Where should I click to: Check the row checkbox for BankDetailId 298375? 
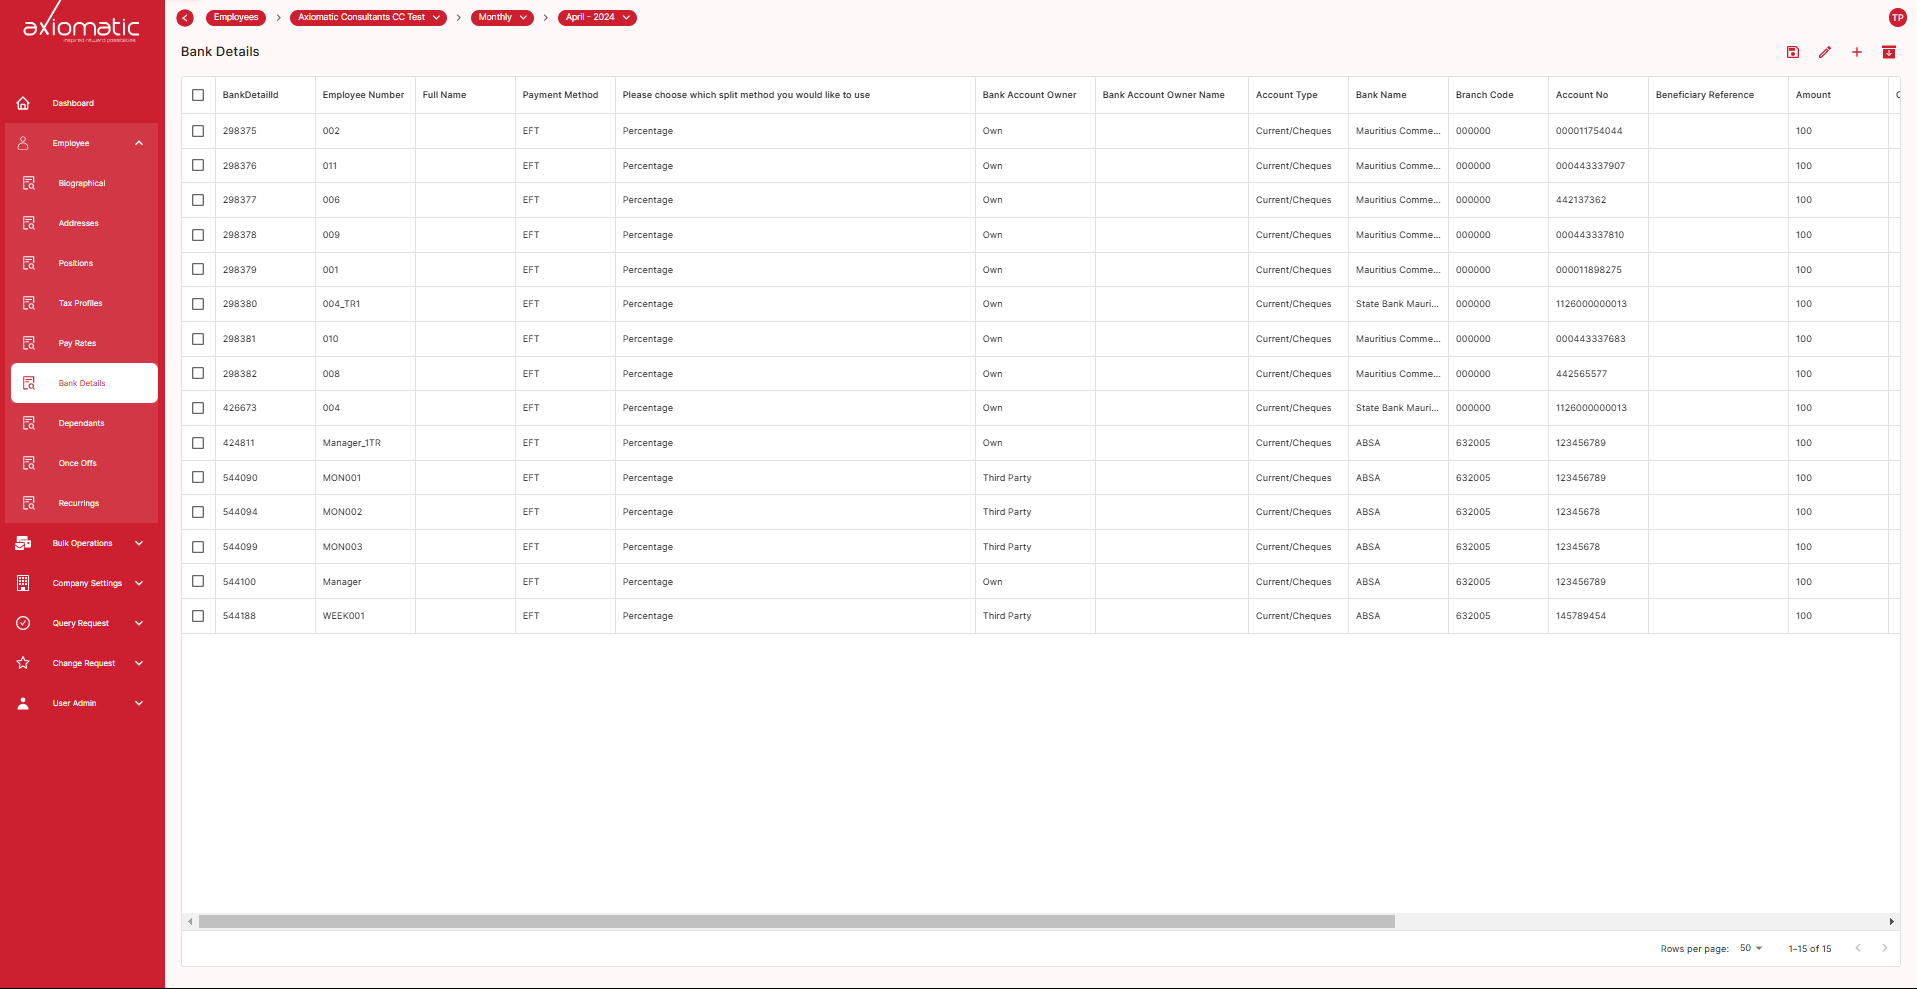pyautogui.click(x=197, y=131)
